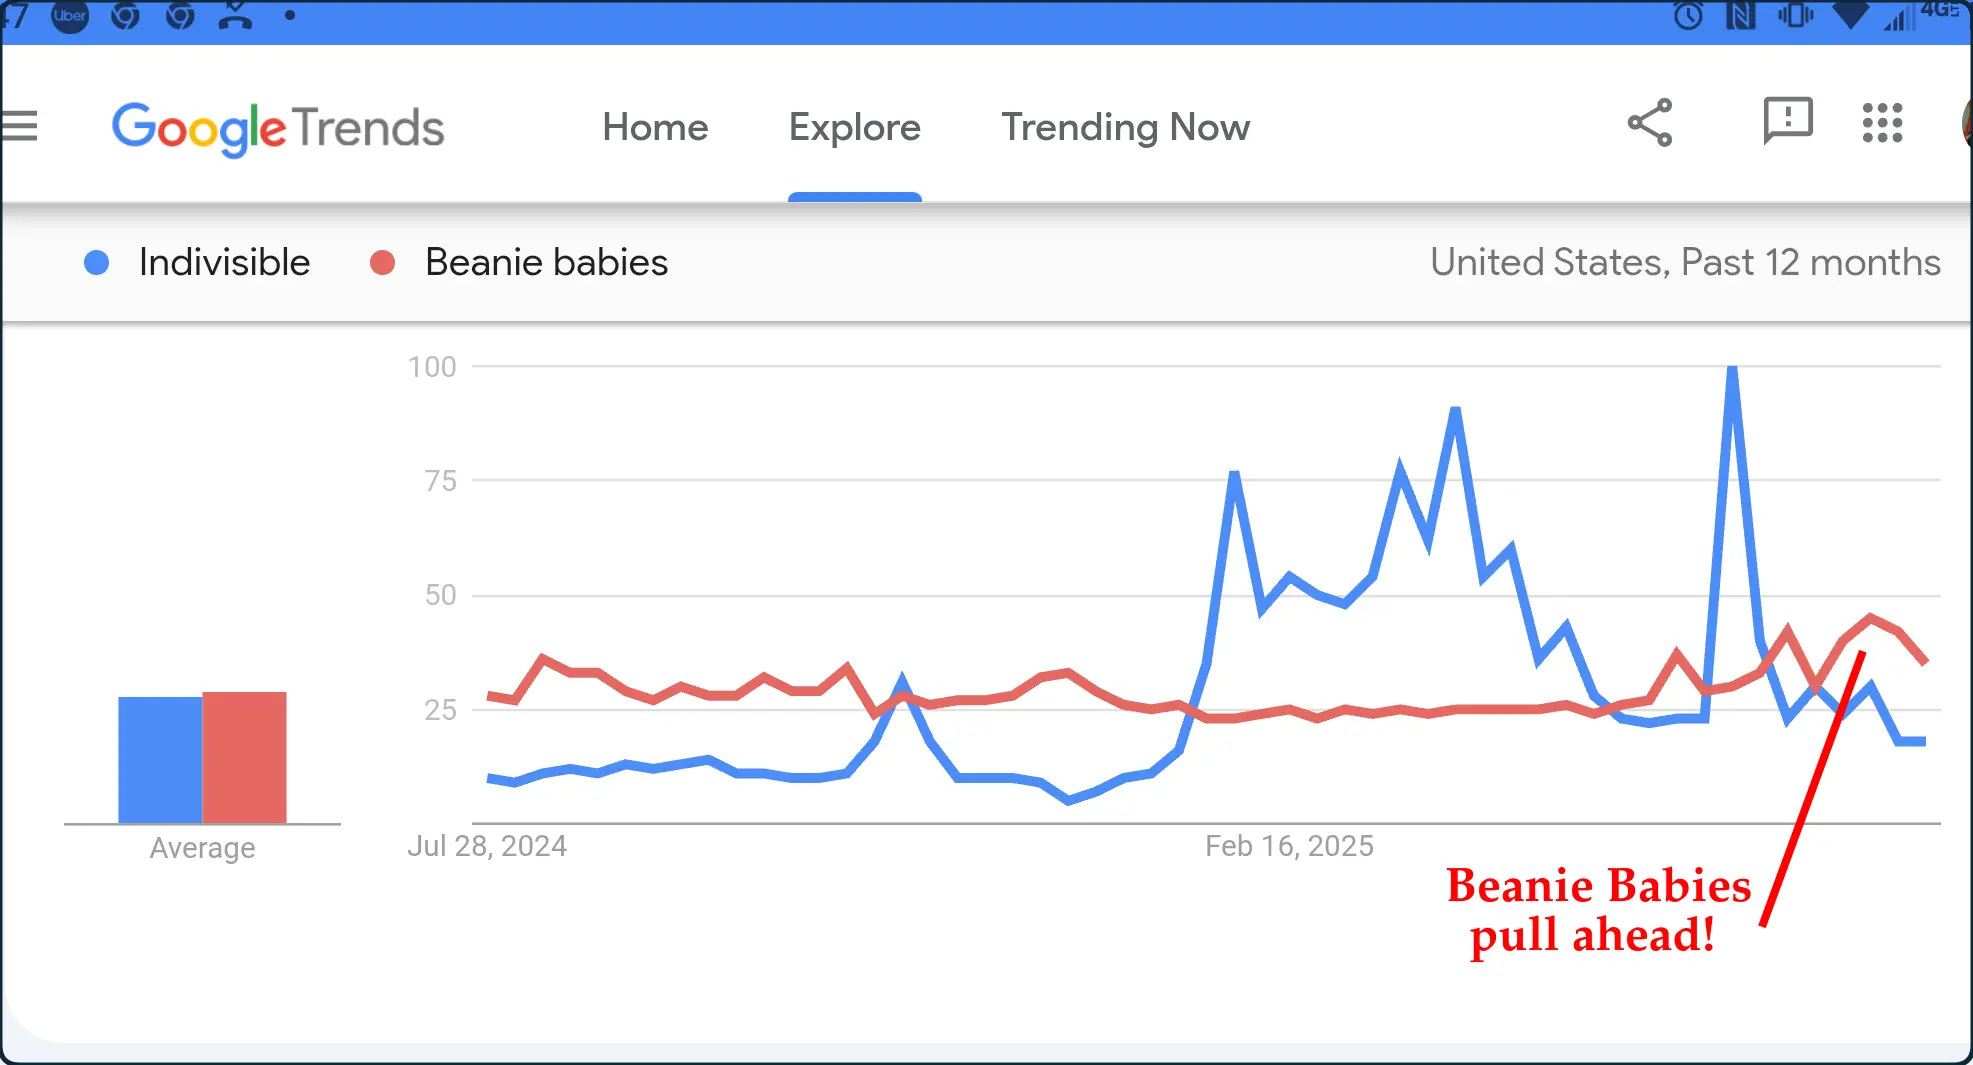Image resolution: width=1973 pixels, height=1065 pixels.
Task: Click the Indivisible peak at 100
Action: (x=1732, y=369)
